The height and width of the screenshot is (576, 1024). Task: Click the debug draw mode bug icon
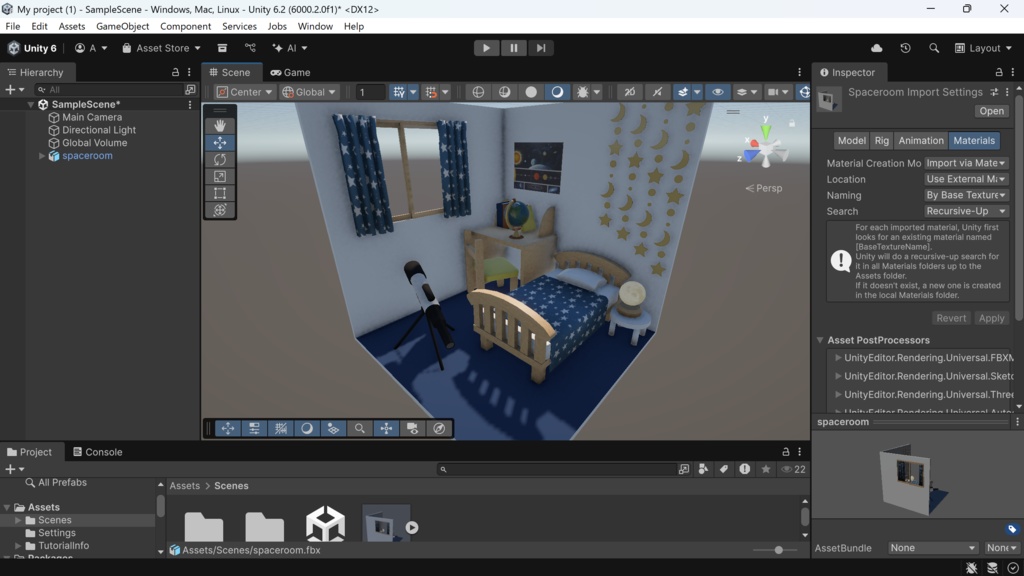(582, 92)
